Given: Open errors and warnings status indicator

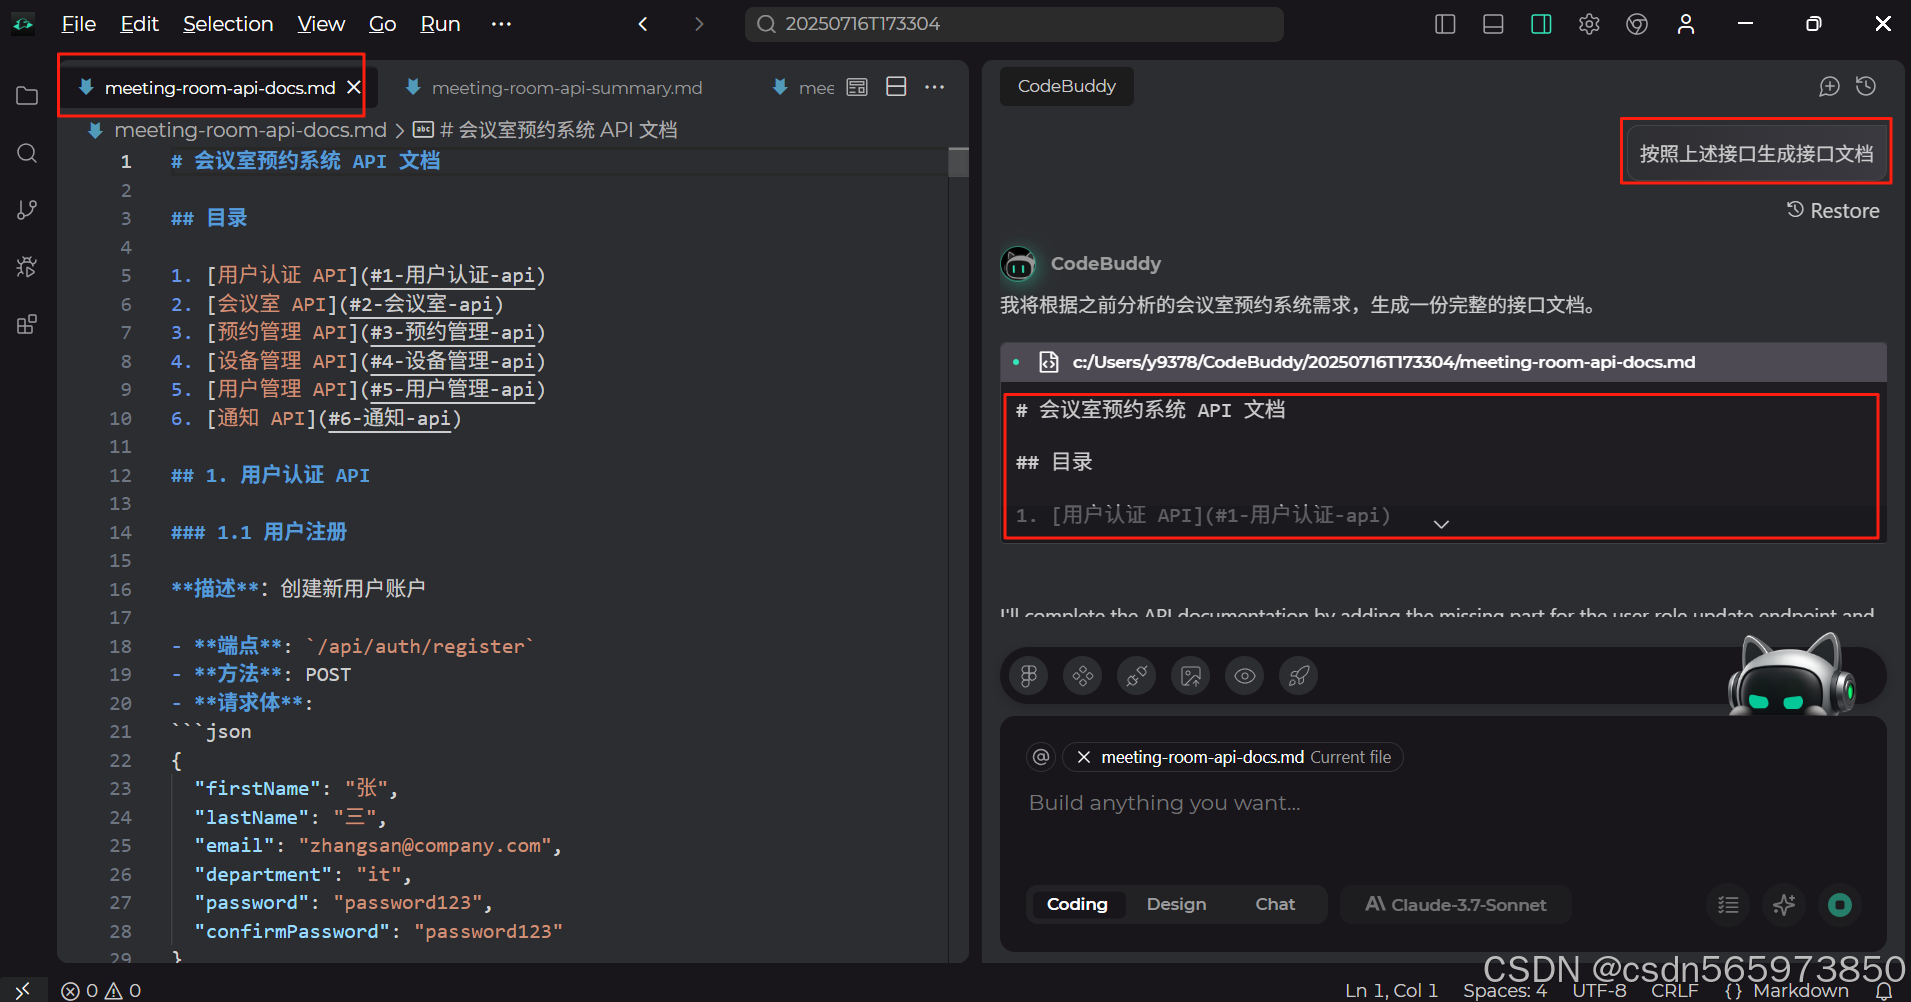Looking at the screenshot, I should (x=101, y=990).
